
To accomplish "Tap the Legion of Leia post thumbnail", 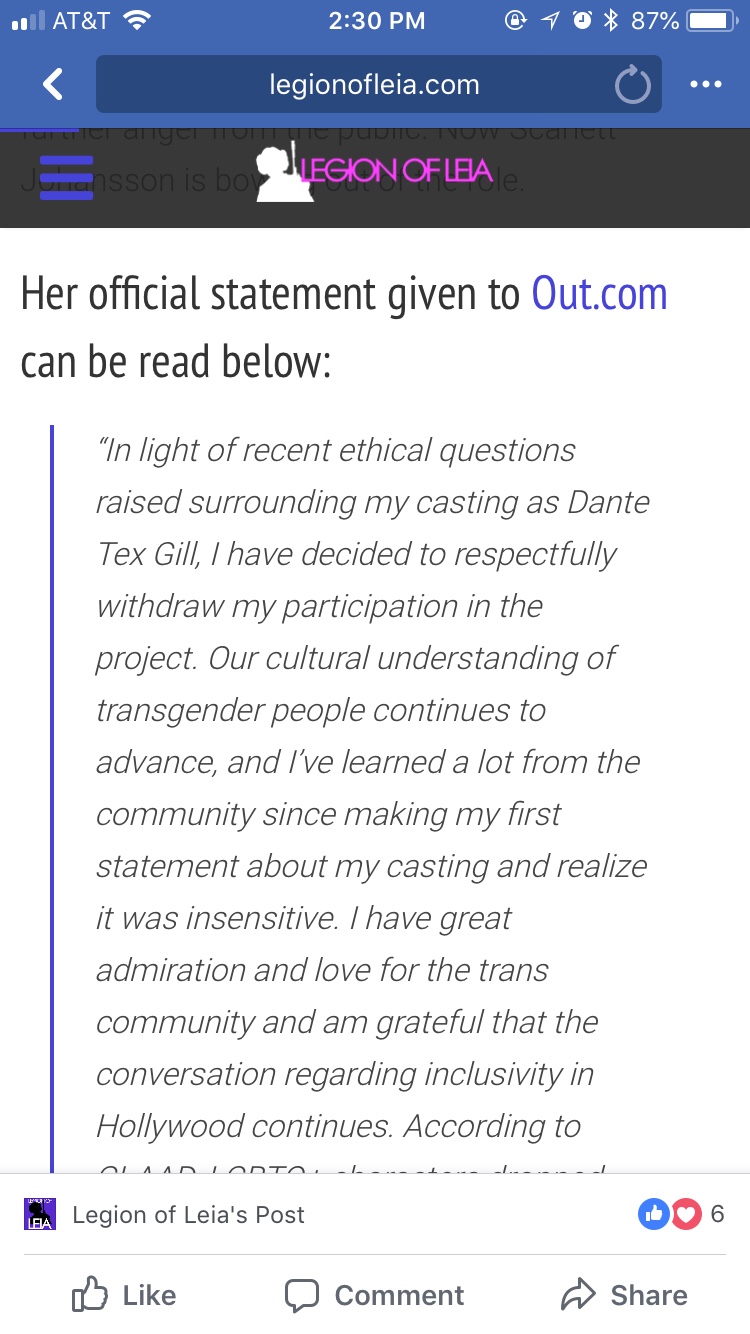I will click(x=40, y=1214).
